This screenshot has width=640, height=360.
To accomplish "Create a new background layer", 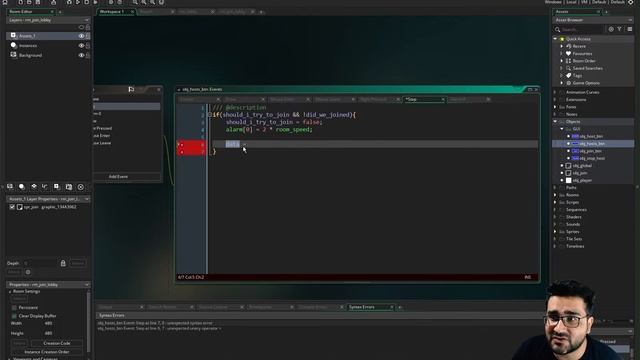I will 10,187.
